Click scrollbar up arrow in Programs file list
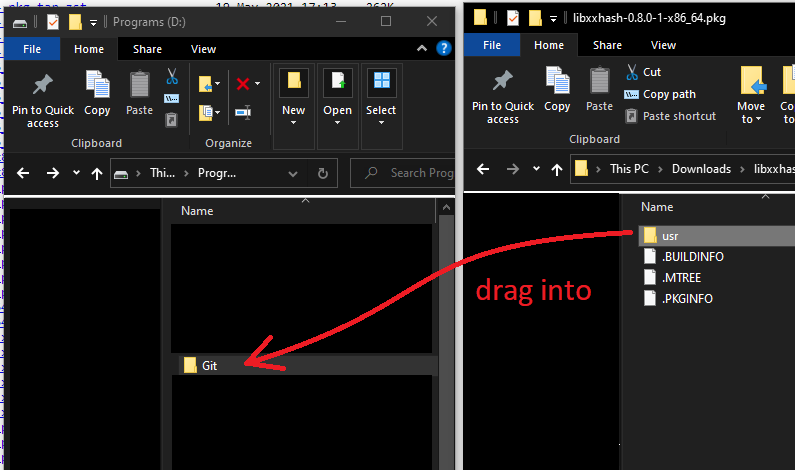 [x=446, y=207]
